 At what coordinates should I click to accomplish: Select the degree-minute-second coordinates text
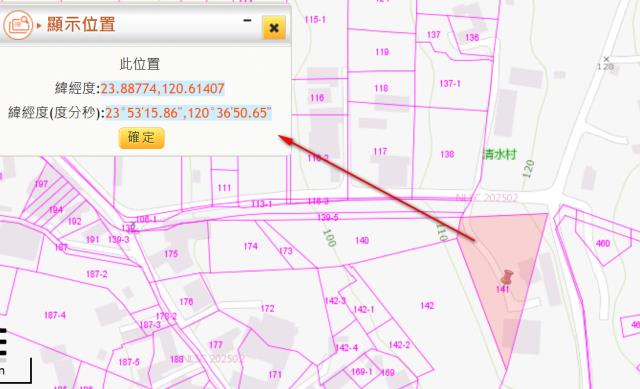(188, 113)
